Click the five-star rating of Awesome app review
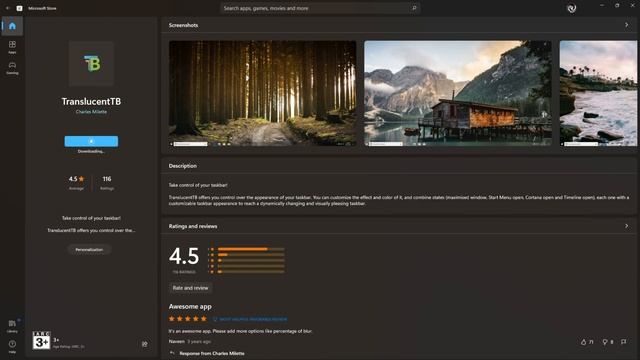 [x=188, y=319]
